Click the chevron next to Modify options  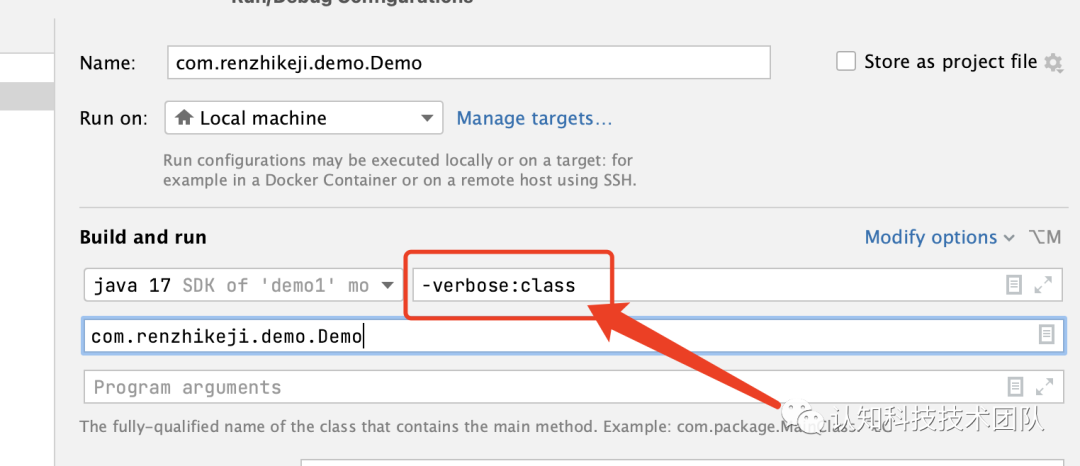coord(1009,238)
